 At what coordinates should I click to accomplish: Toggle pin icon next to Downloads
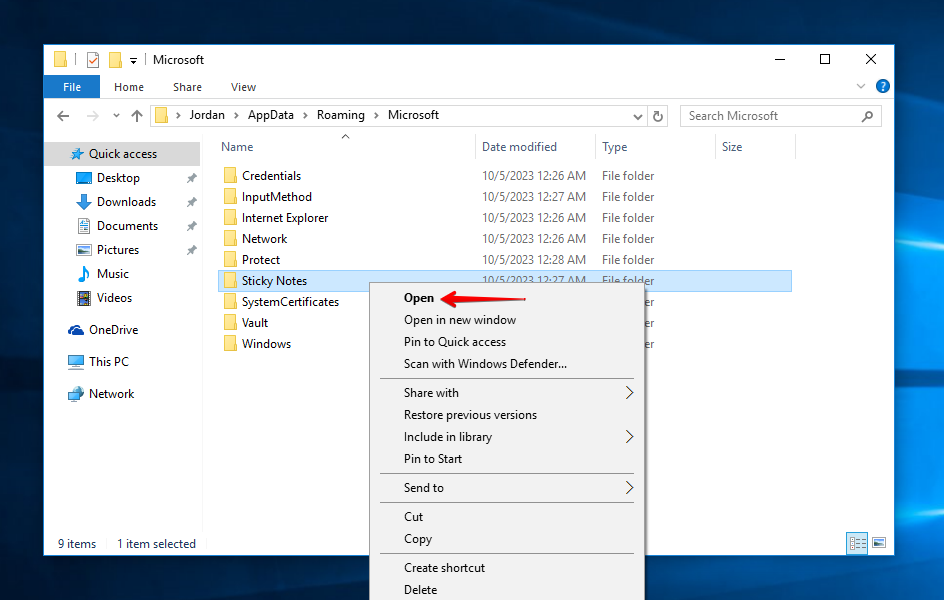192,202
